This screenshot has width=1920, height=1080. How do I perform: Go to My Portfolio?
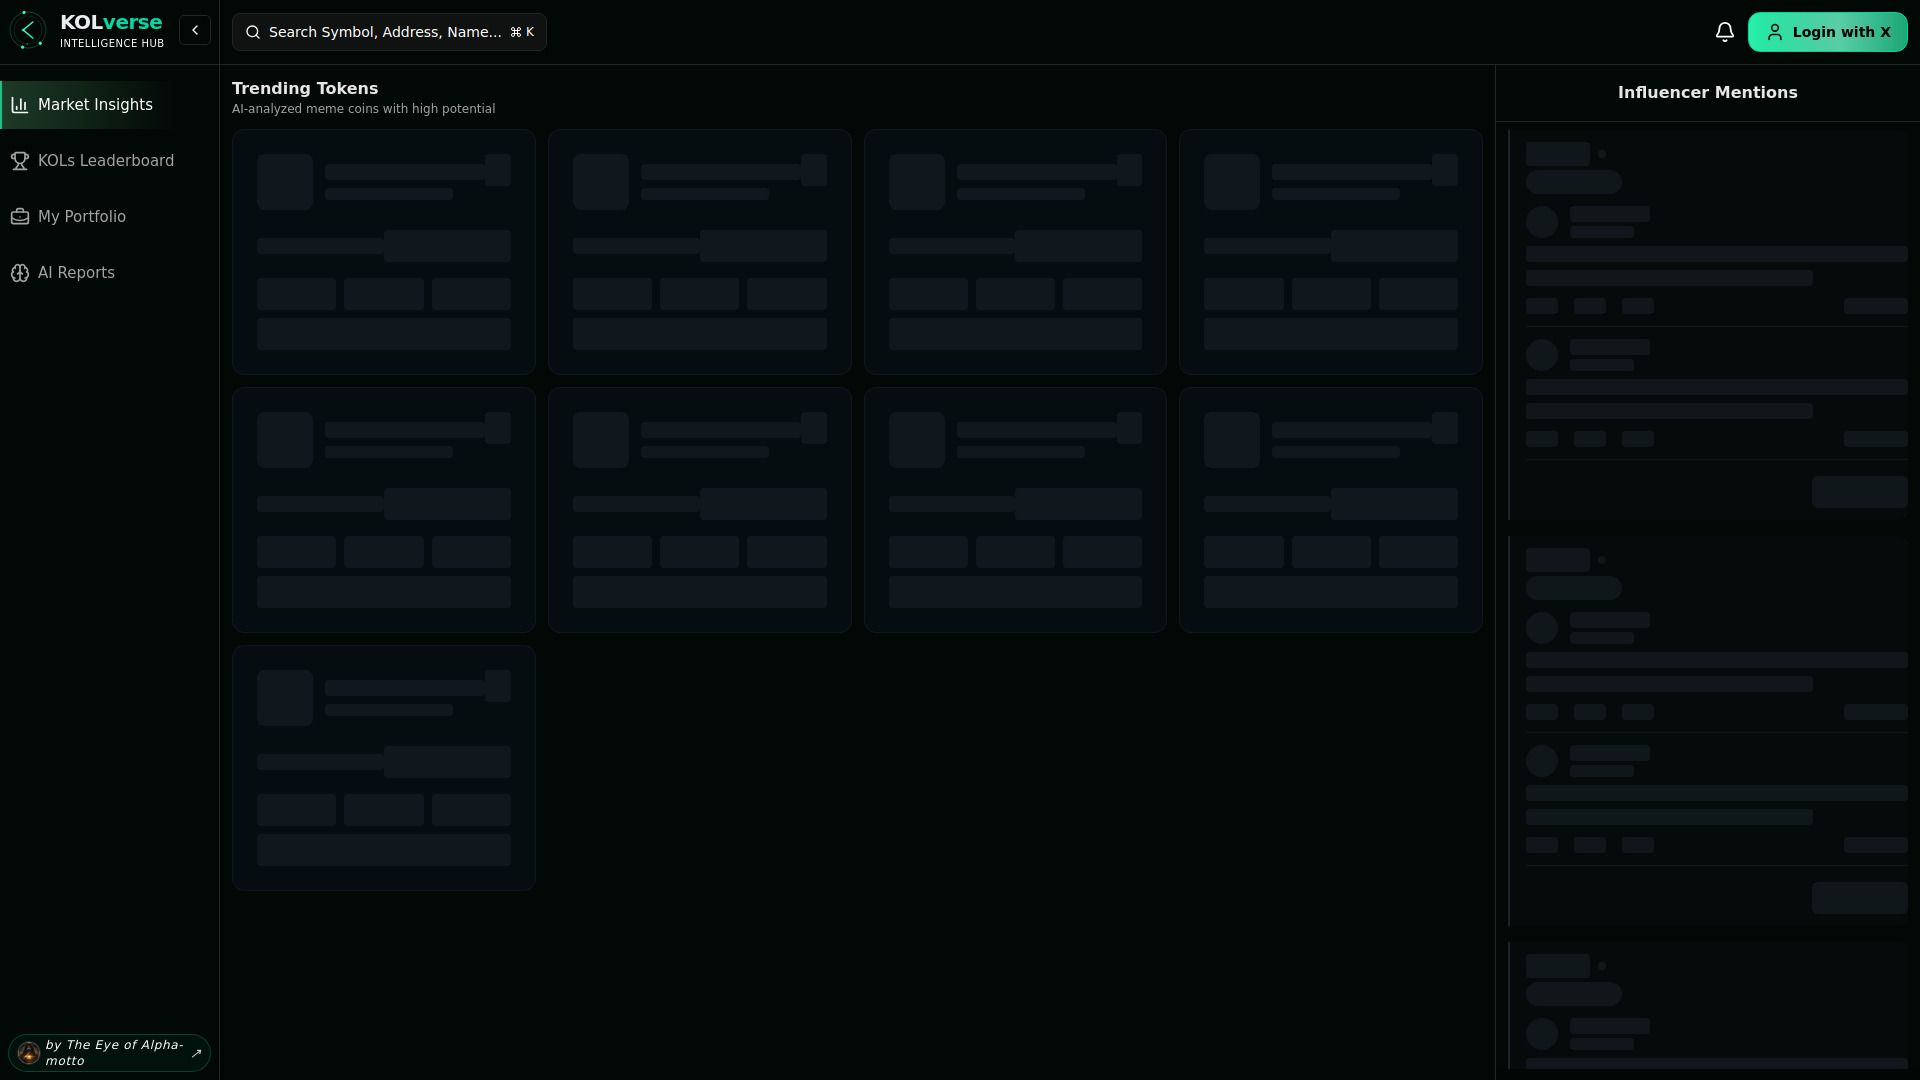click(x=81, y=217)
